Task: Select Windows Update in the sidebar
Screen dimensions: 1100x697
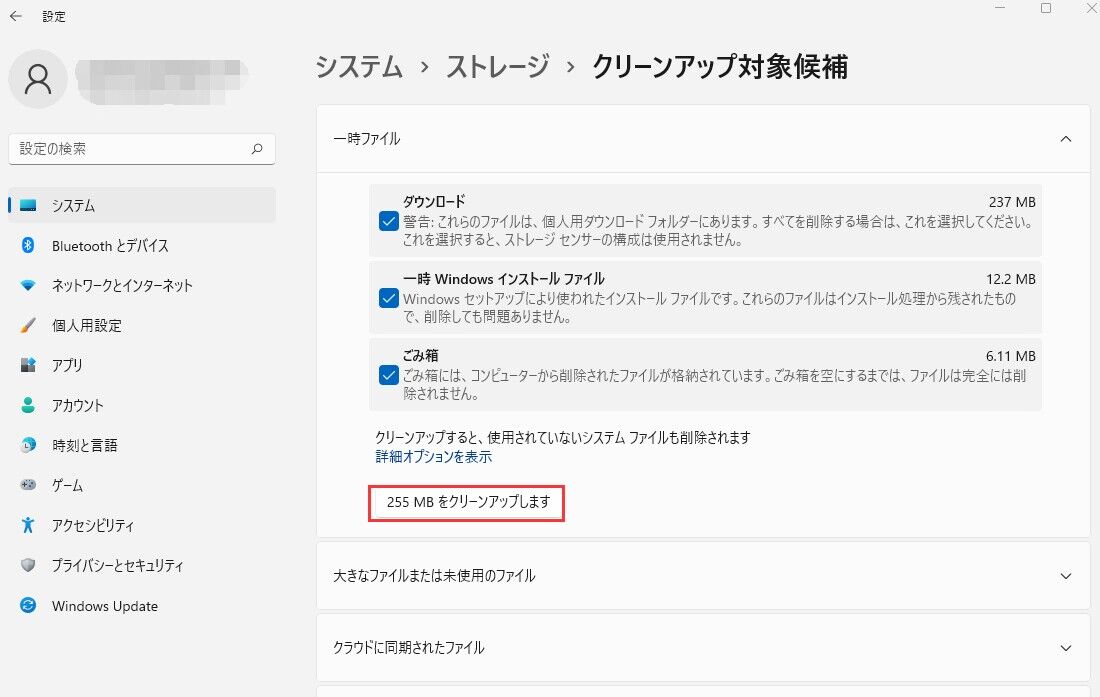Action: (x=105, y=606)
